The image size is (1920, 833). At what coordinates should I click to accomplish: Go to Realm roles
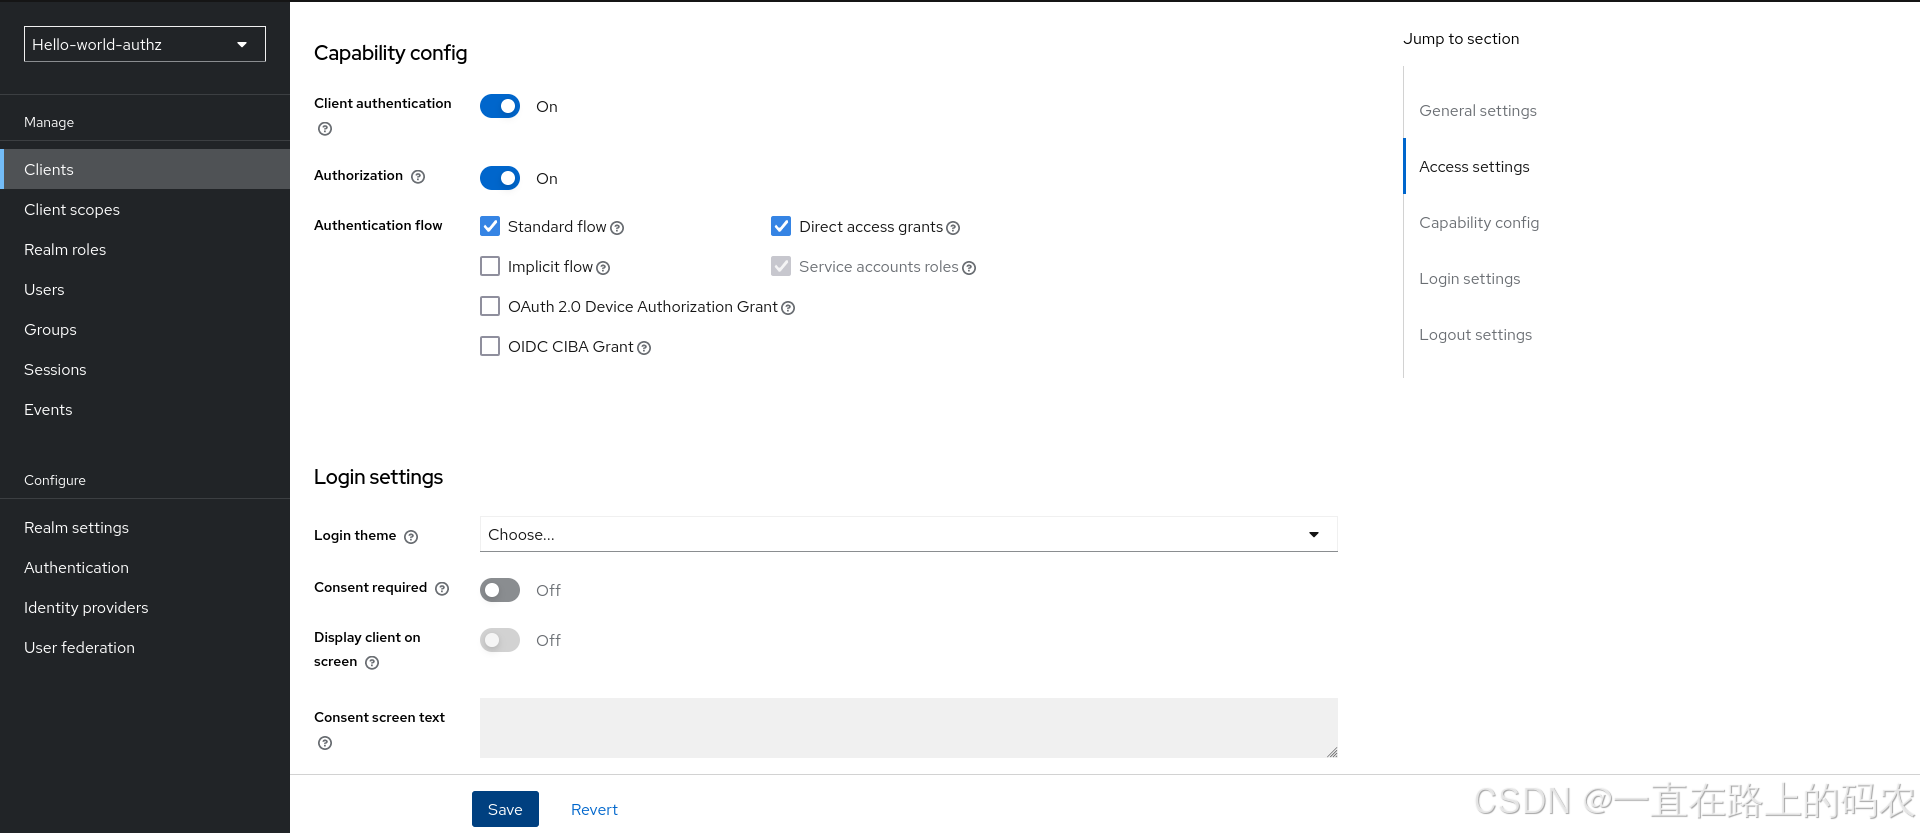(x=145, y=249)
